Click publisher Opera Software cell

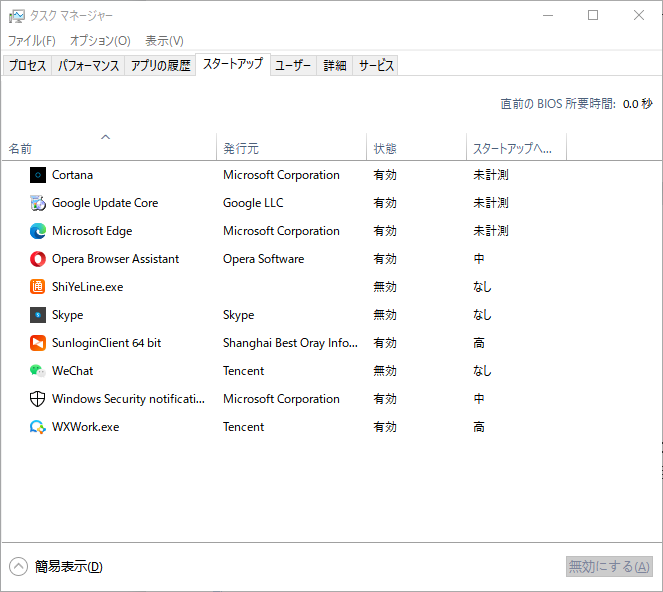point(263,259)
